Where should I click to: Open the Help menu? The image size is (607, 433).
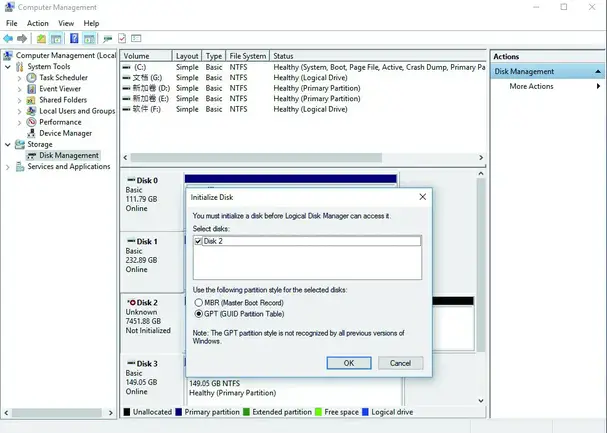[x=91, y=23]
